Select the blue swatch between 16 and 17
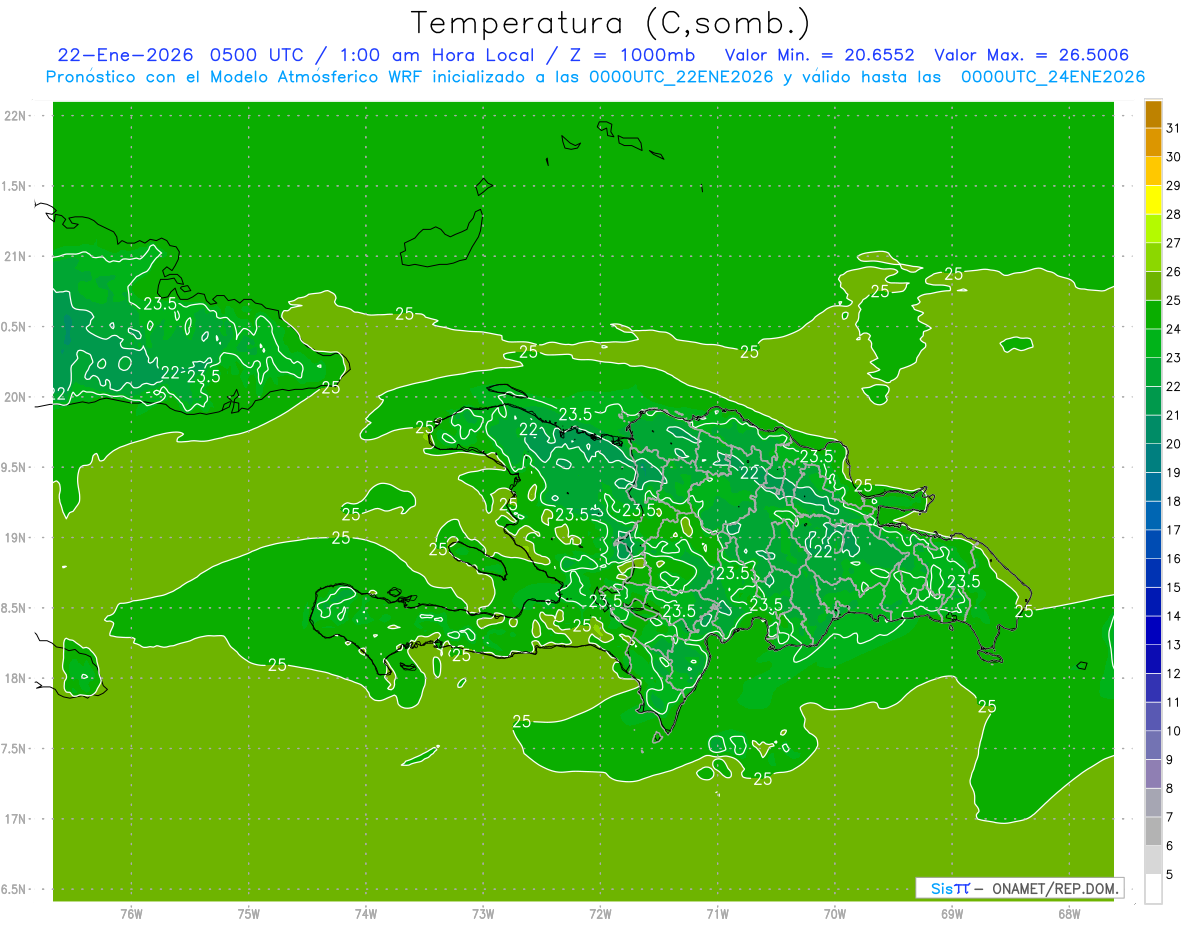This screenshot has width=1200, height=927. (x=1153, y=544)
